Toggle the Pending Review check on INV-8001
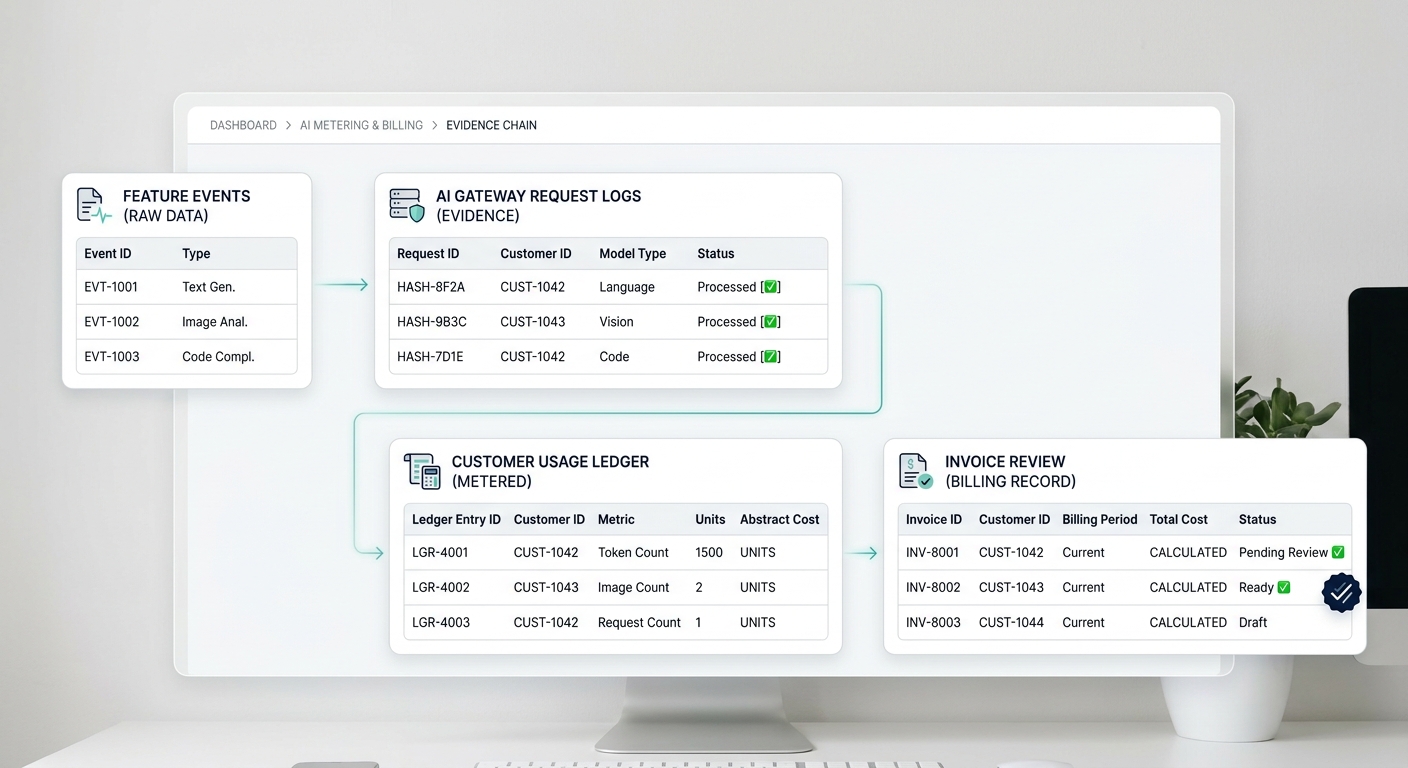The width and height of the screenshot is (1408, 768). pyautogui.click(x=1338, y=552)
